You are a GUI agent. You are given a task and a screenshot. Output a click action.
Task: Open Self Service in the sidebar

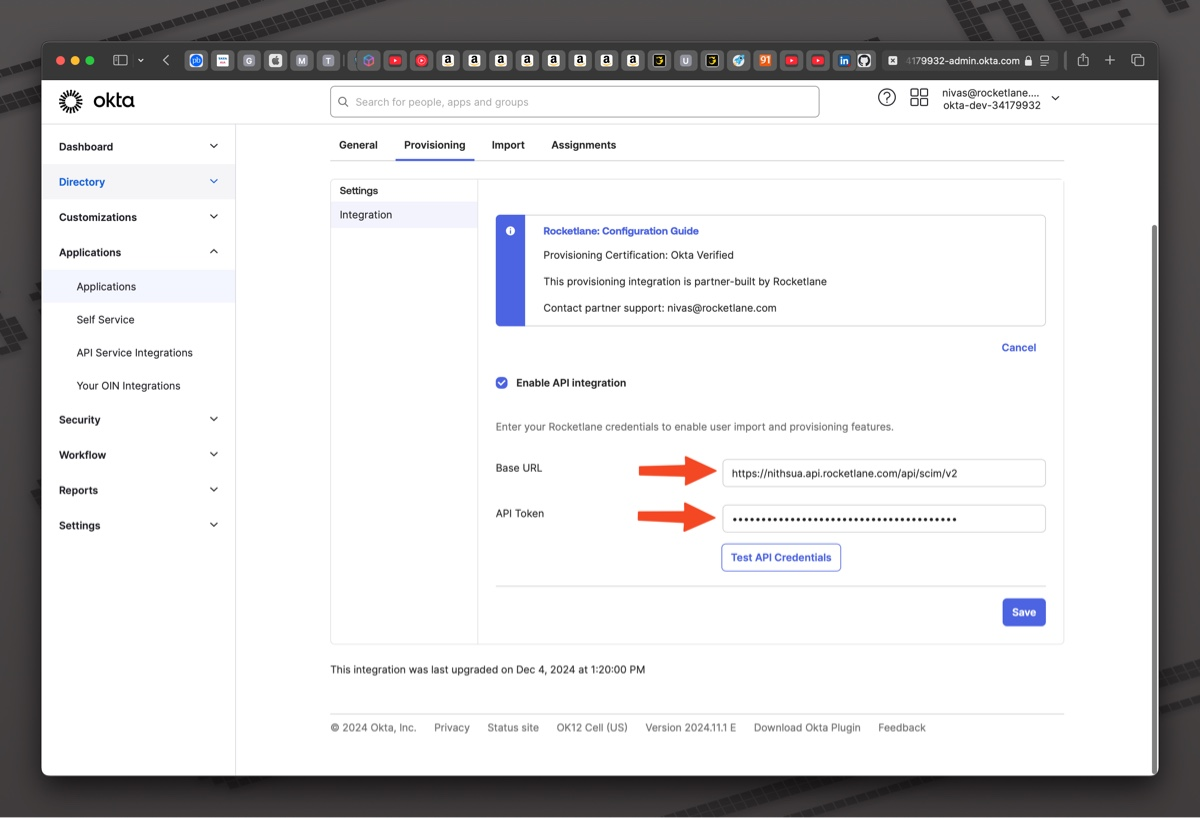click(x=138, y=319)
